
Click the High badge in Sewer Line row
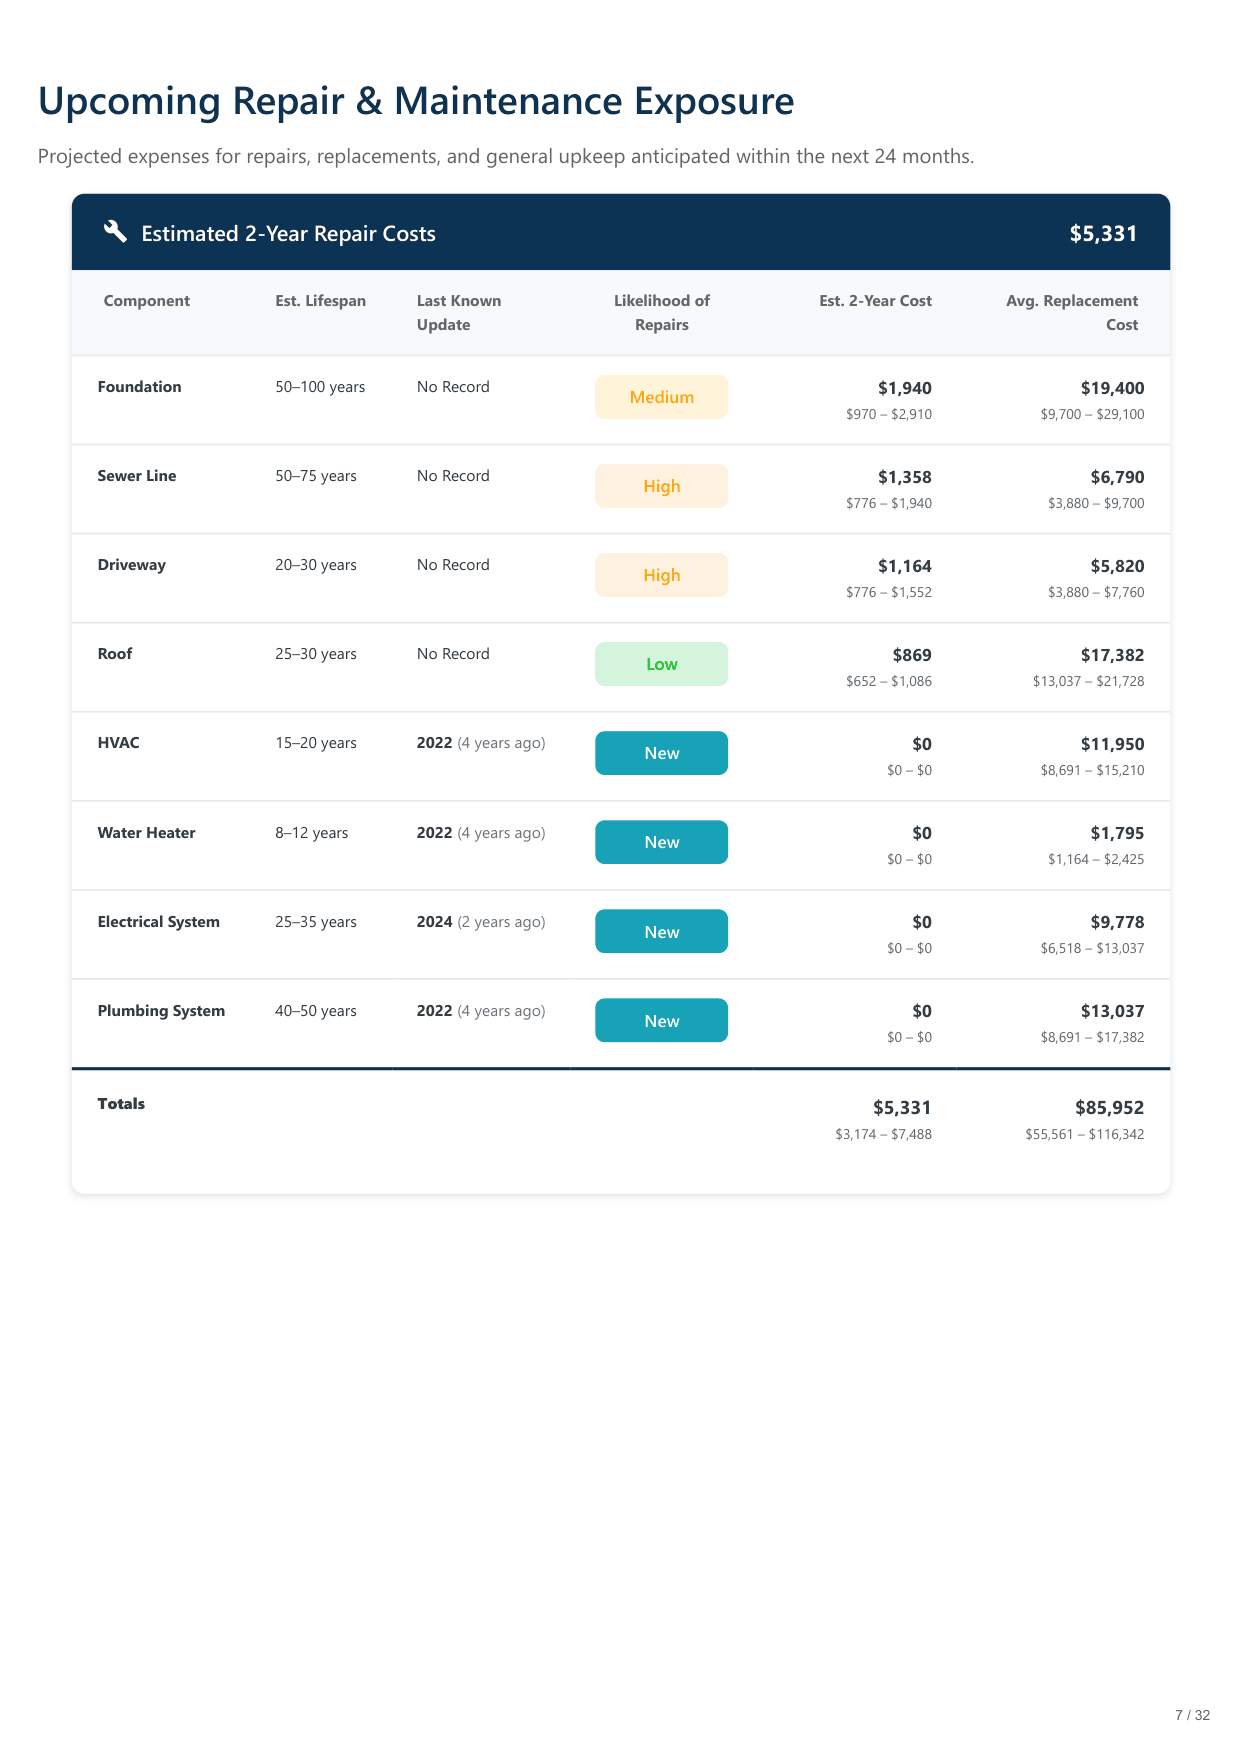tap(661, 486)
